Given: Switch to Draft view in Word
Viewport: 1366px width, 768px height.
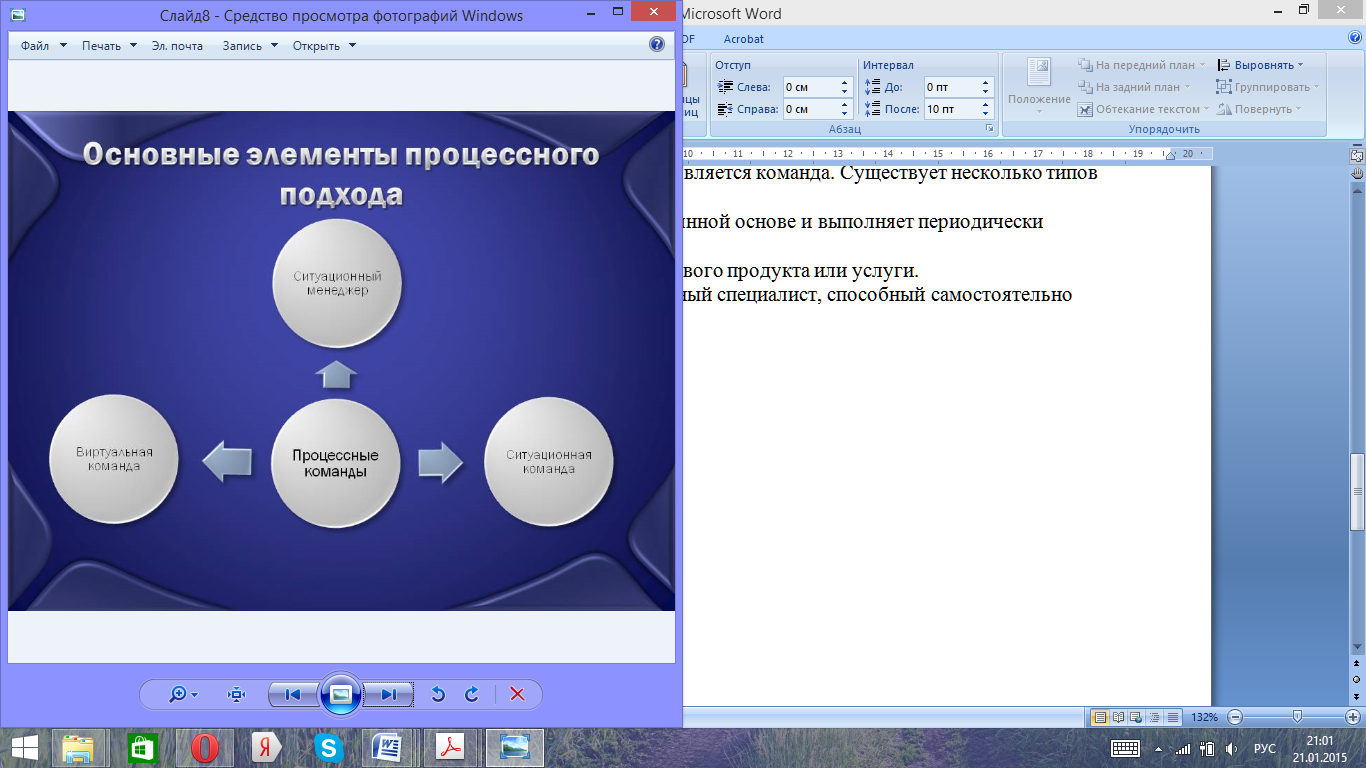Looking at the screenshot, I should pos(1173,717).
